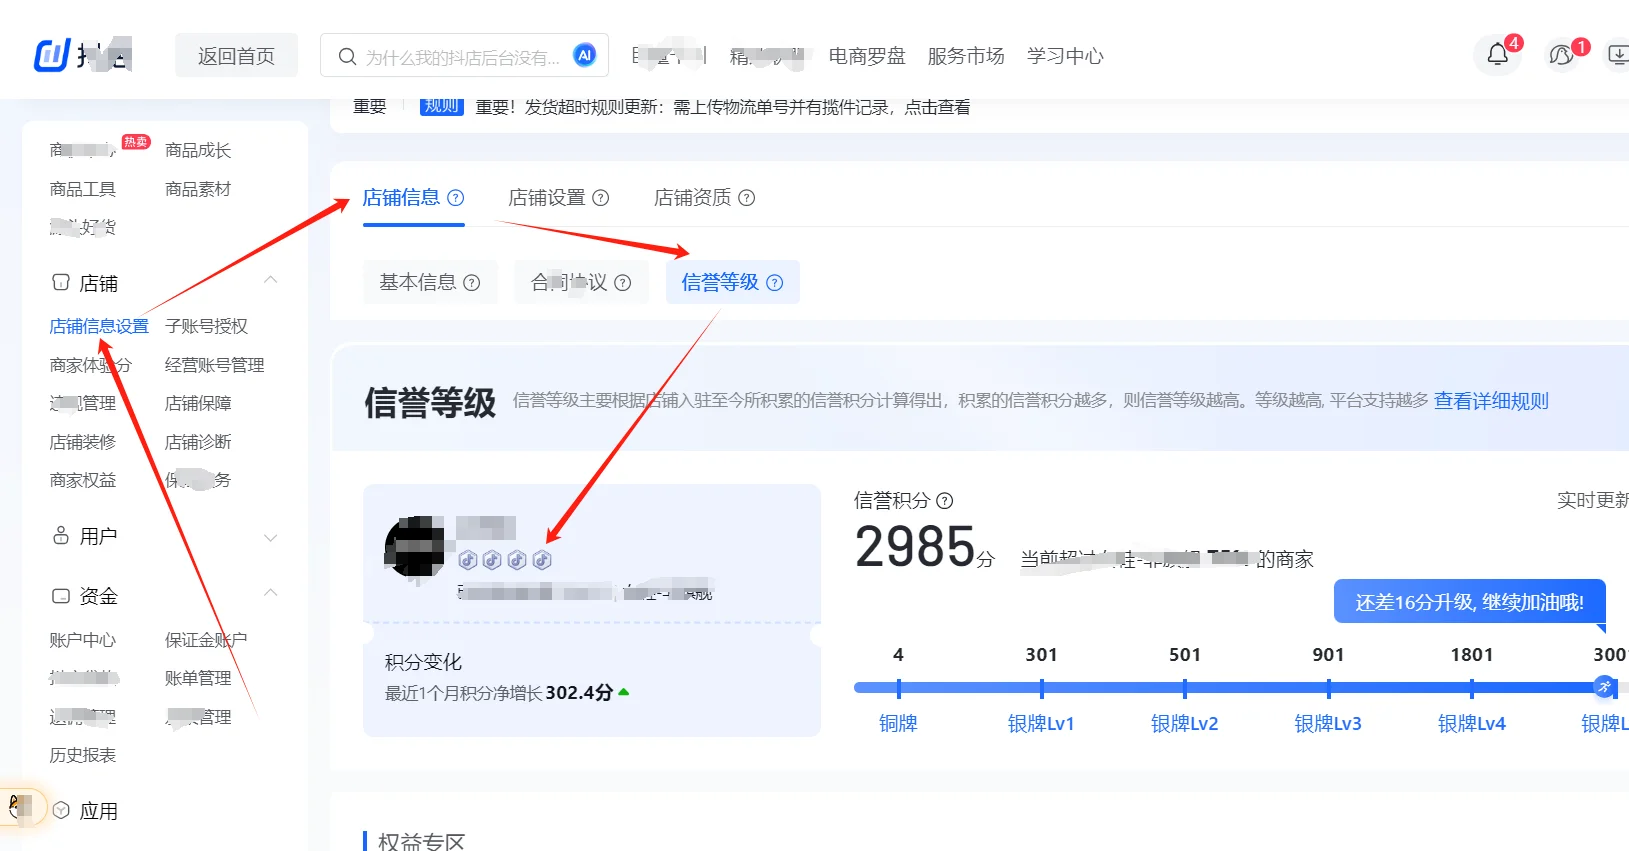Open 账单管理 in sidebar

point(198,678)
